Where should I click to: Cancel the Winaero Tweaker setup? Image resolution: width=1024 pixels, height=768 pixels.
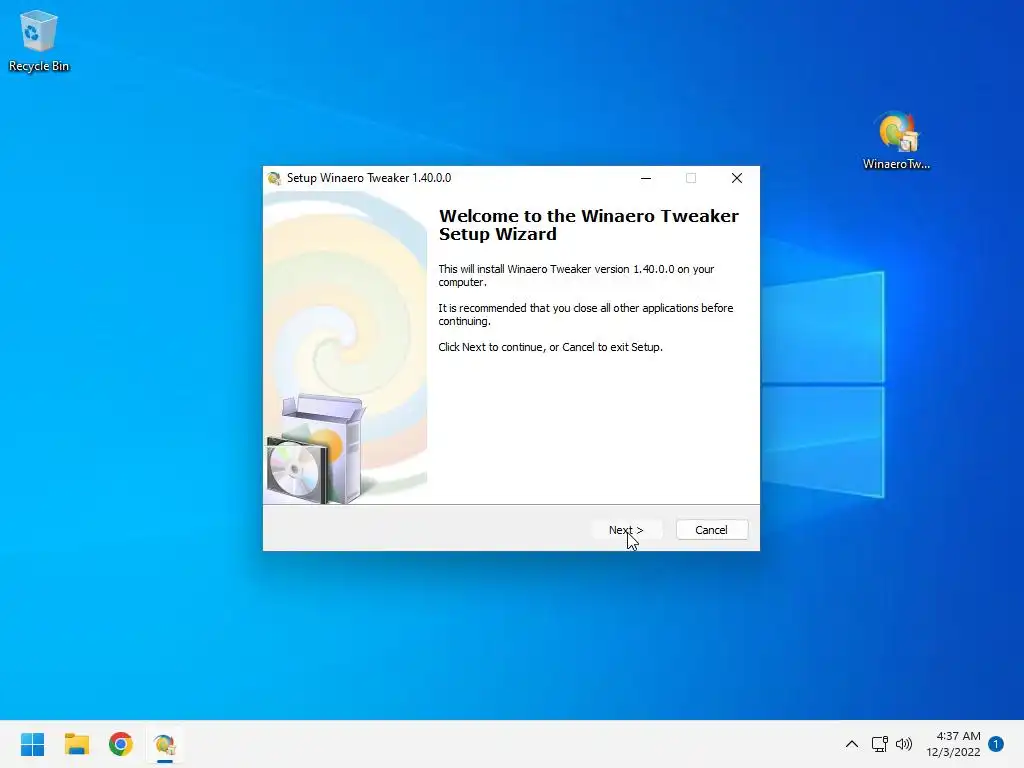click(711, 530)
